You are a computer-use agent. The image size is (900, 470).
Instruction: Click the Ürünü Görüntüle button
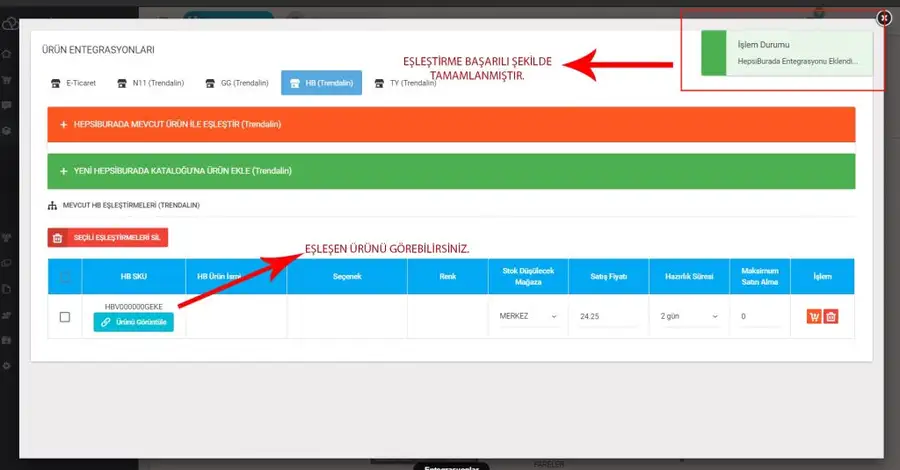[134, 322]
